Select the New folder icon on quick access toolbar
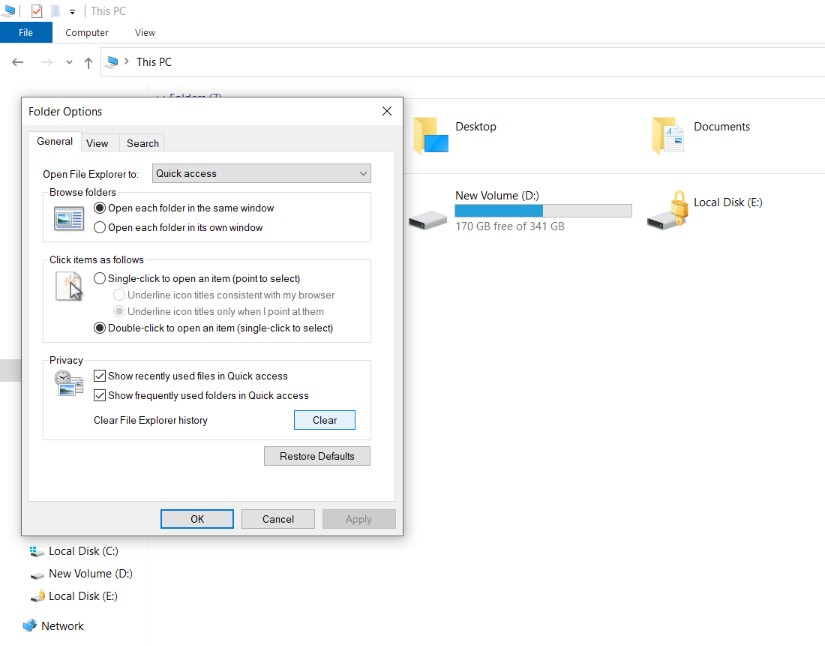Screen dimensions: 825x646 (x=55, y=11)
